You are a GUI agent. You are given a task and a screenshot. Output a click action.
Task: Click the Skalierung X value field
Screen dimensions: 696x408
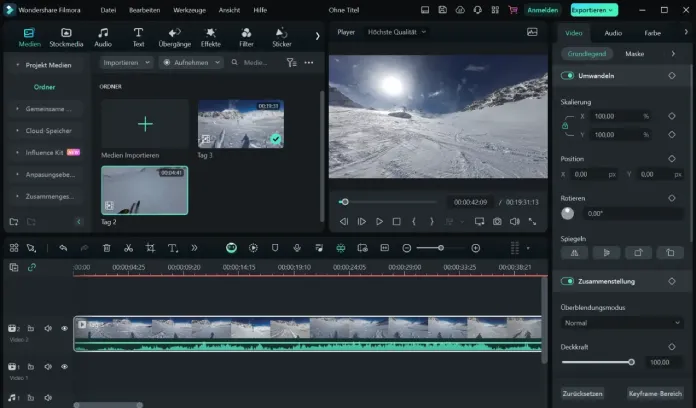coord(620,116)
